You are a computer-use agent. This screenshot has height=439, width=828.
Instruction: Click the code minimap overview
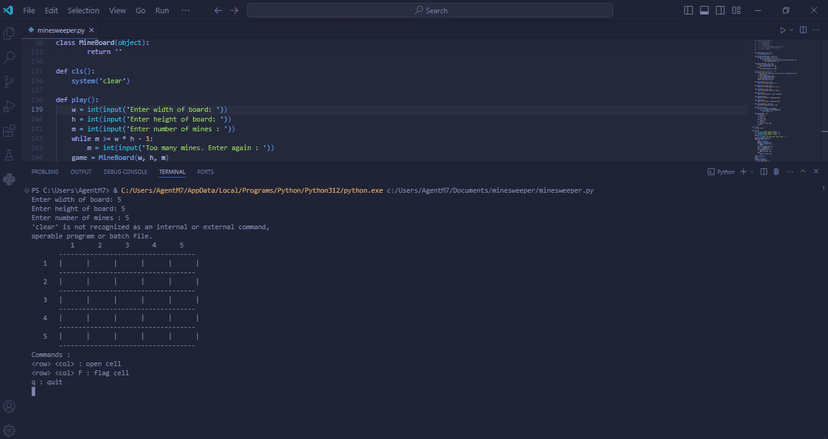[776, 100]
